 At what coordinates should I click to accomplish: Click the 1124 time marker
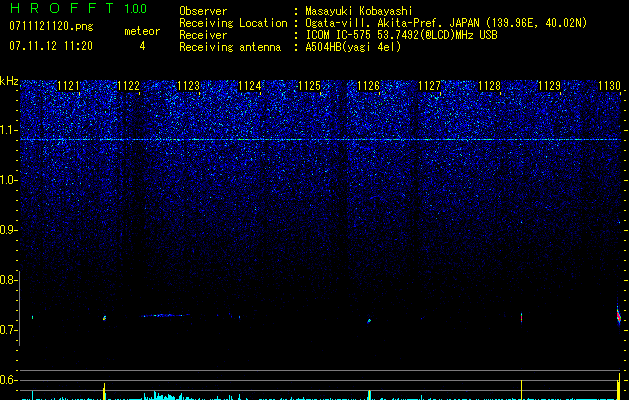click(250, 86)
